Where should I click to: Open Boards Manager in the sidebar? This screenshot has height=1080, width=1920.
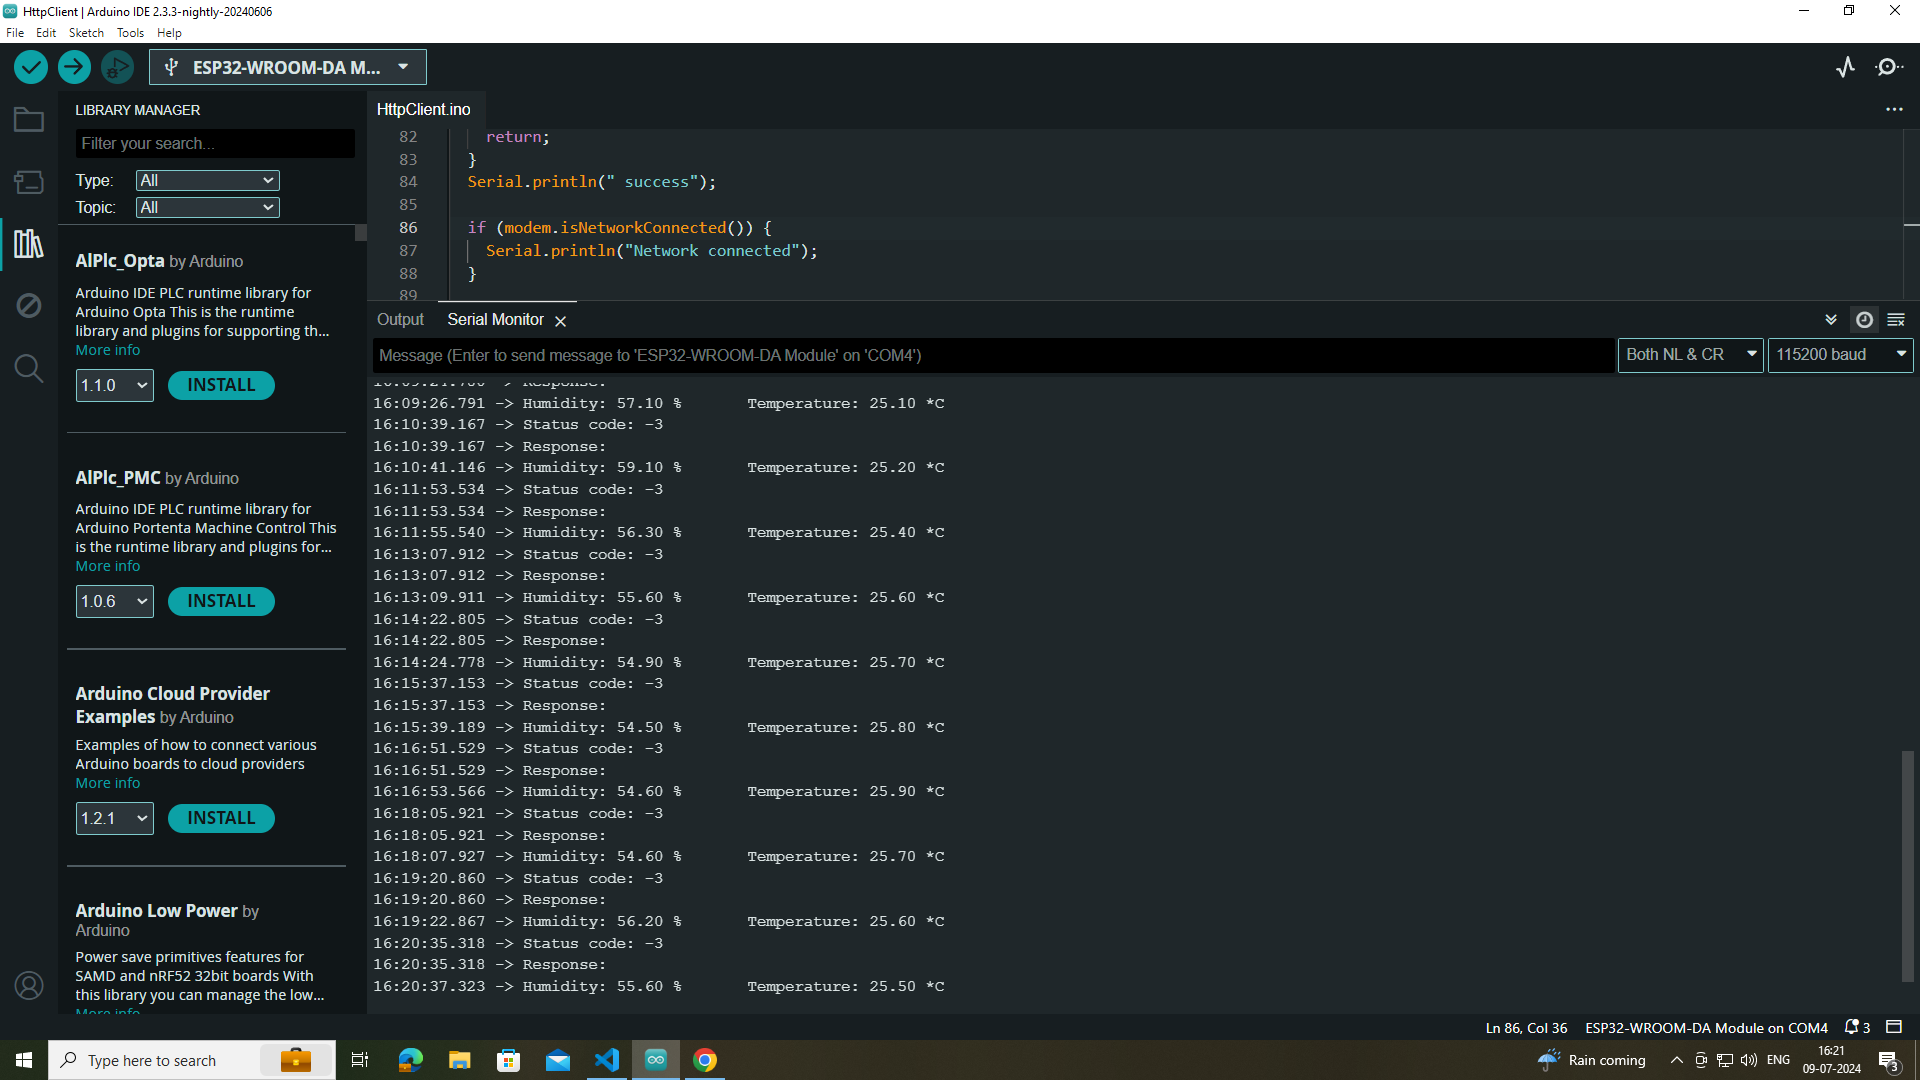[x=28, y=182]
